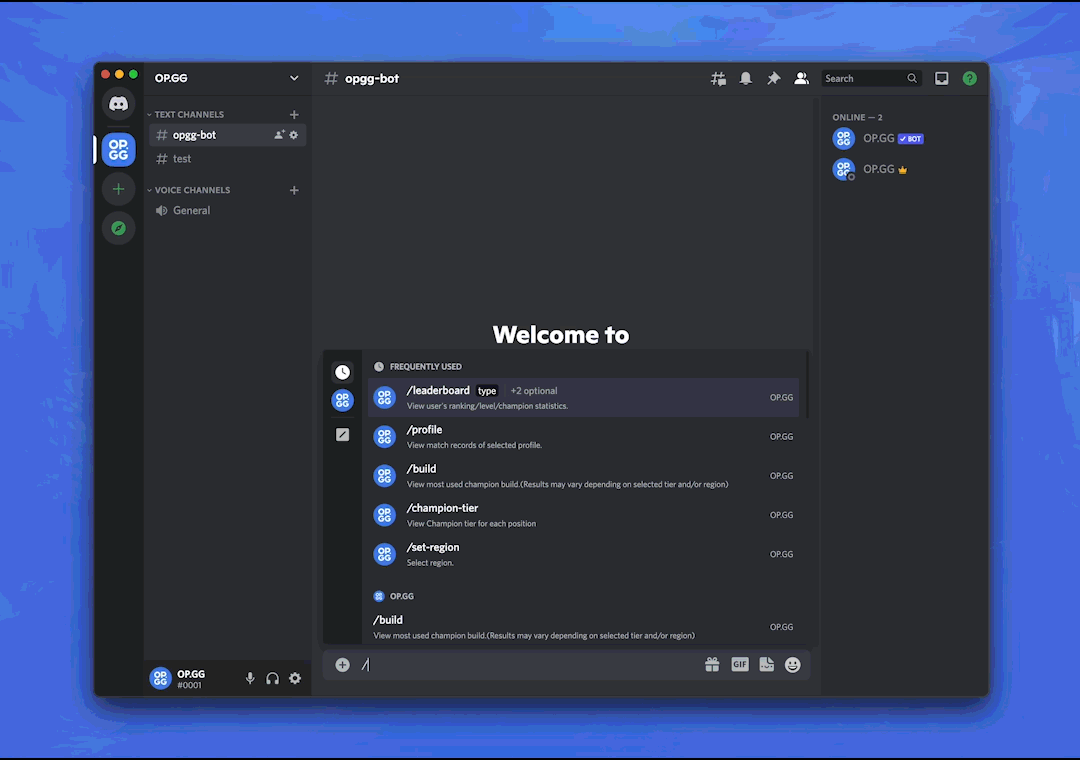Click the "+2 optional" text on /leaderboard

tap(534, 391)
